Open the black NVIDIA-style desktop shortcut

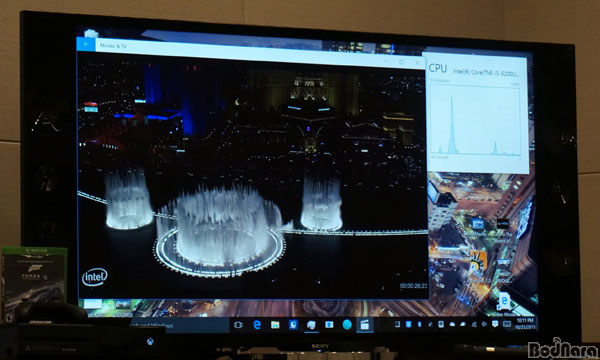coord(503,224)
